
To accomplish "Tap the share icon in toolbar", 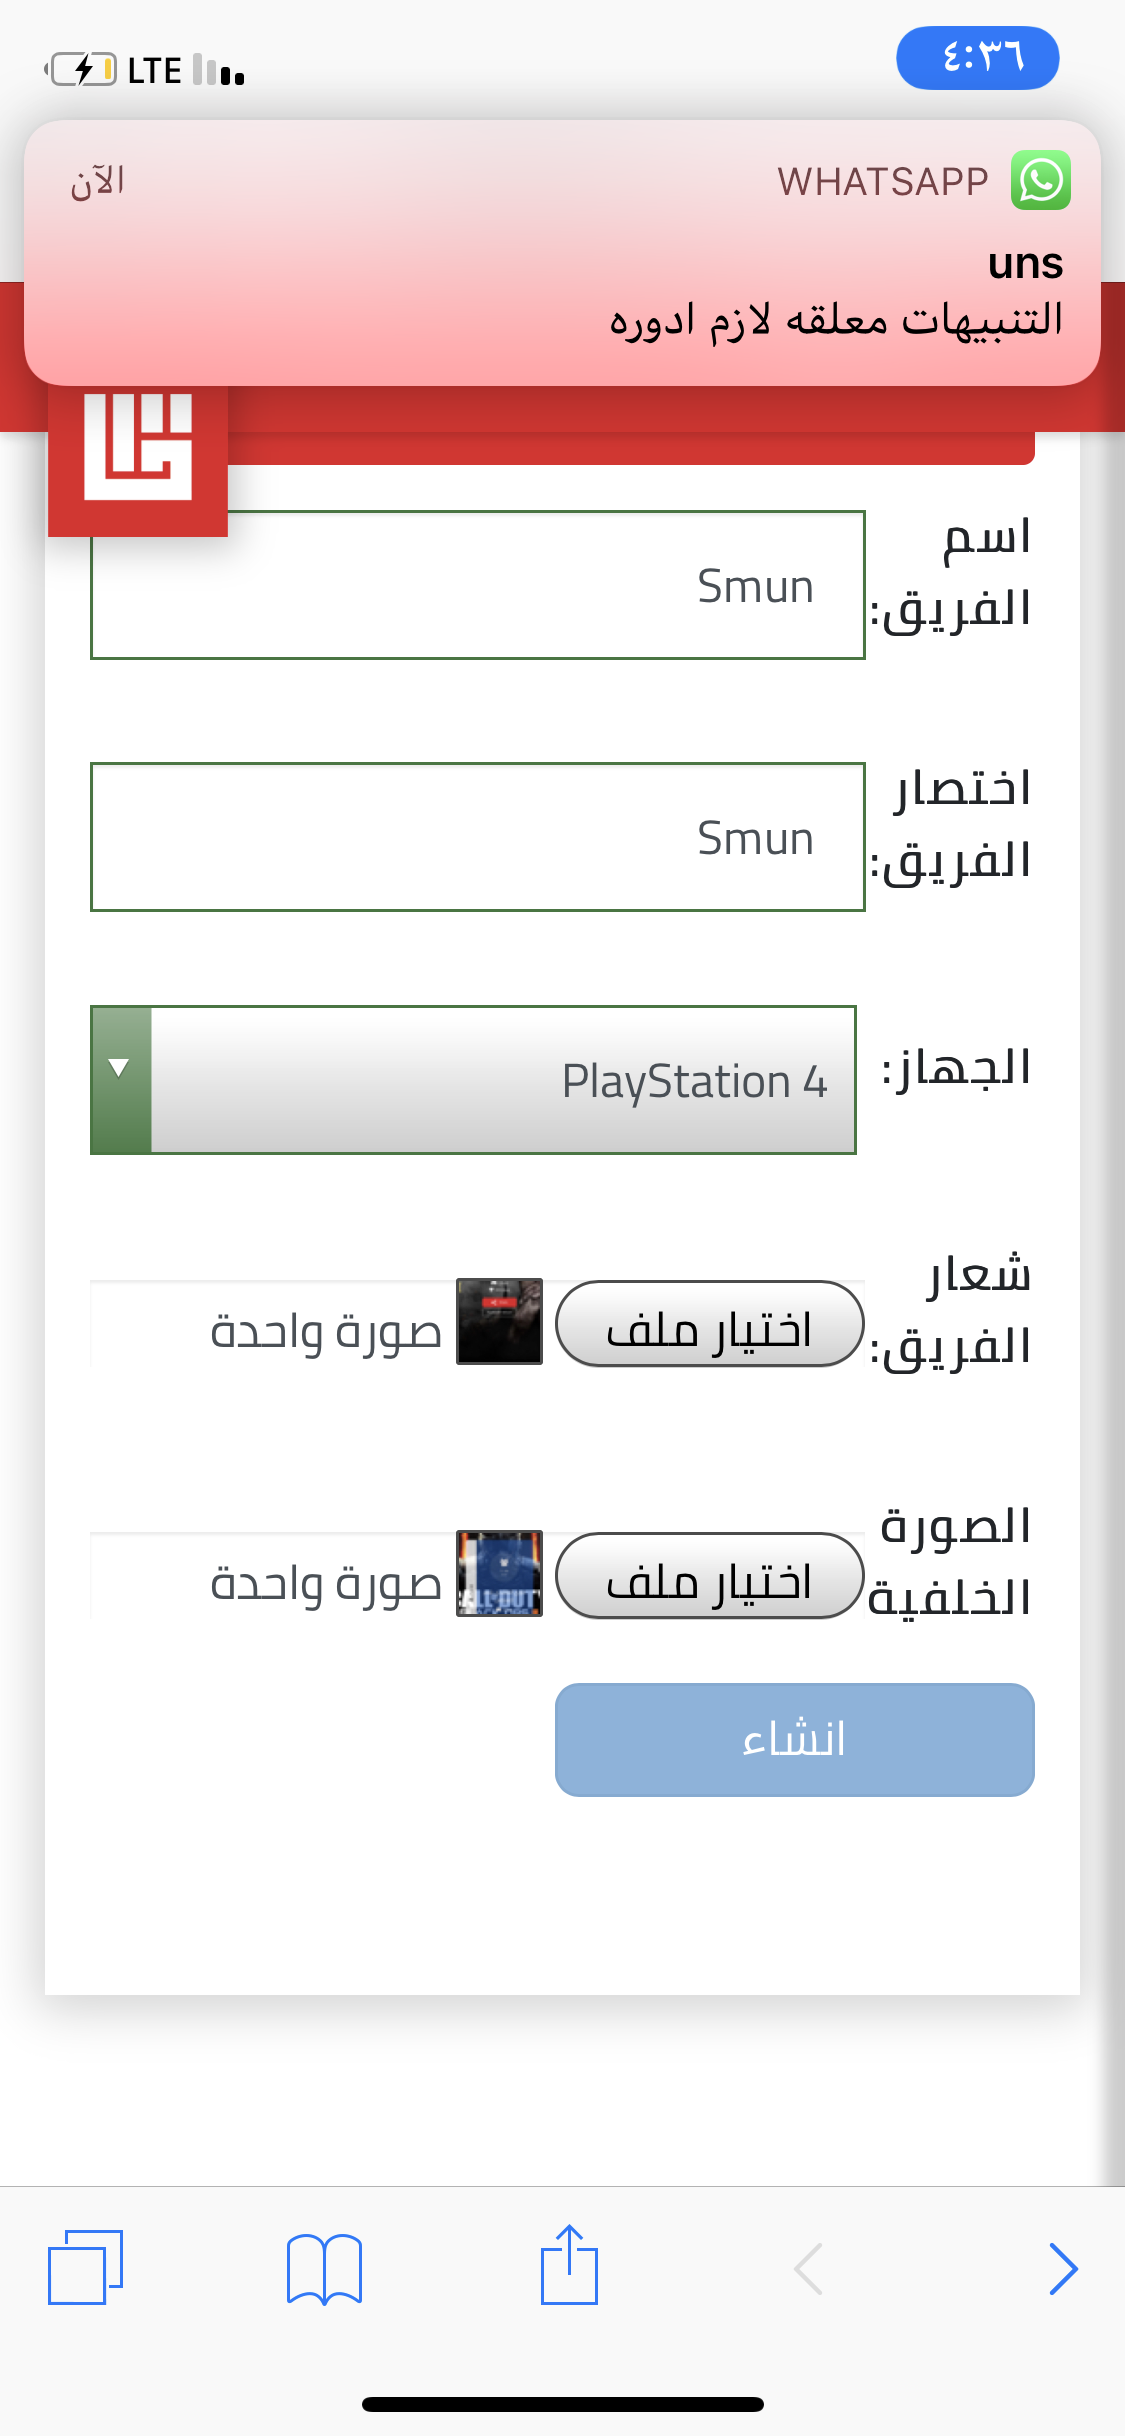I will (569, 2265).
